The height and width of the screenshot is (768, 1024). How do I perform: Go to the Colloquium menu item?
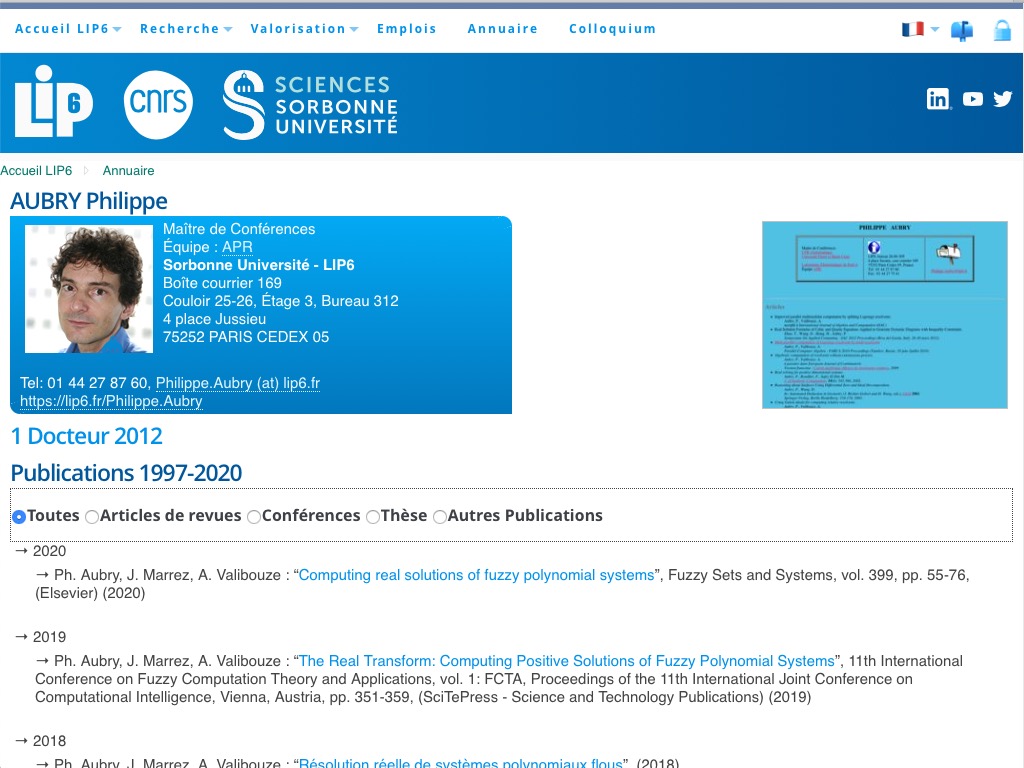(x=612, y=29)
